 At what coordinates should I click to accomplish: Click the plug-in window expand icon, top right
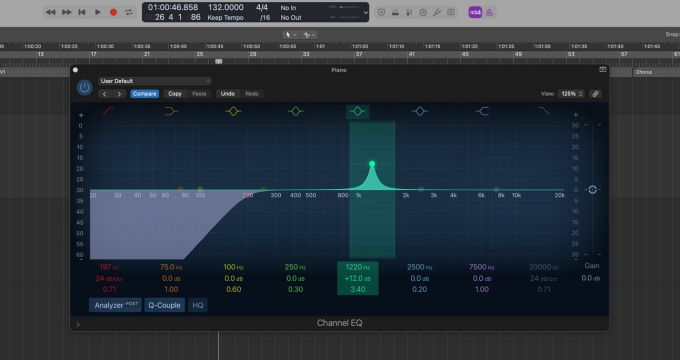coord(602,70)
